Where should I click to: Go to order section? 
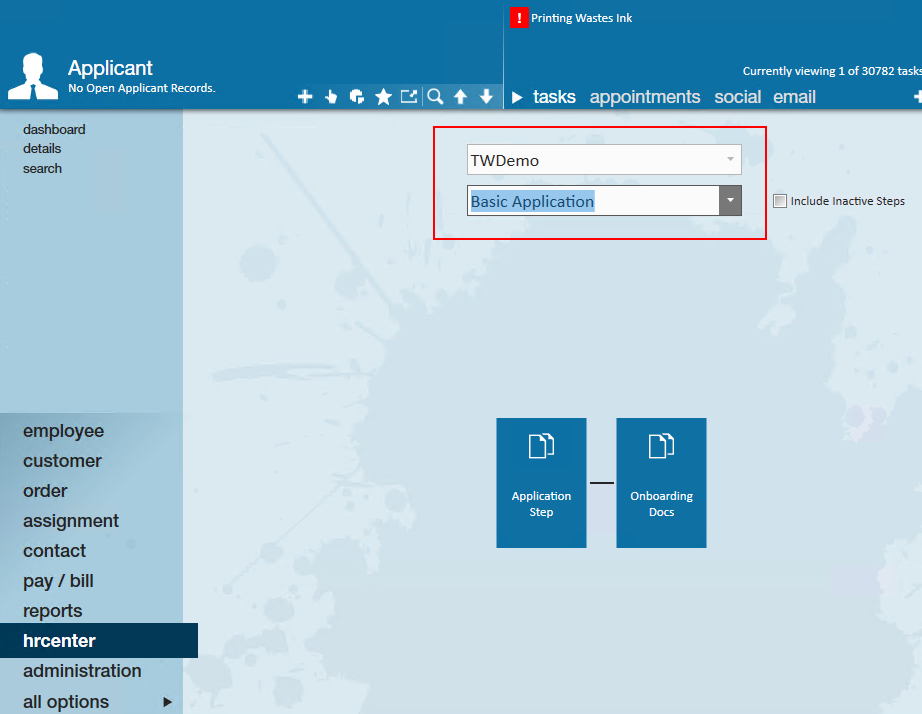pos(45,491)
